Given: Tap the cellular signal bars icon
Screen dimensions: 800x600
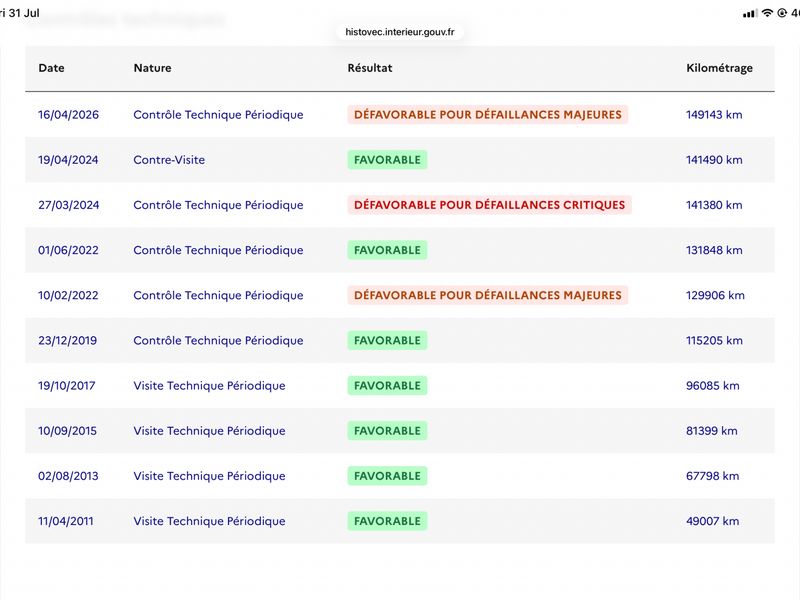Looking at the screenshot, I should 750,14.
